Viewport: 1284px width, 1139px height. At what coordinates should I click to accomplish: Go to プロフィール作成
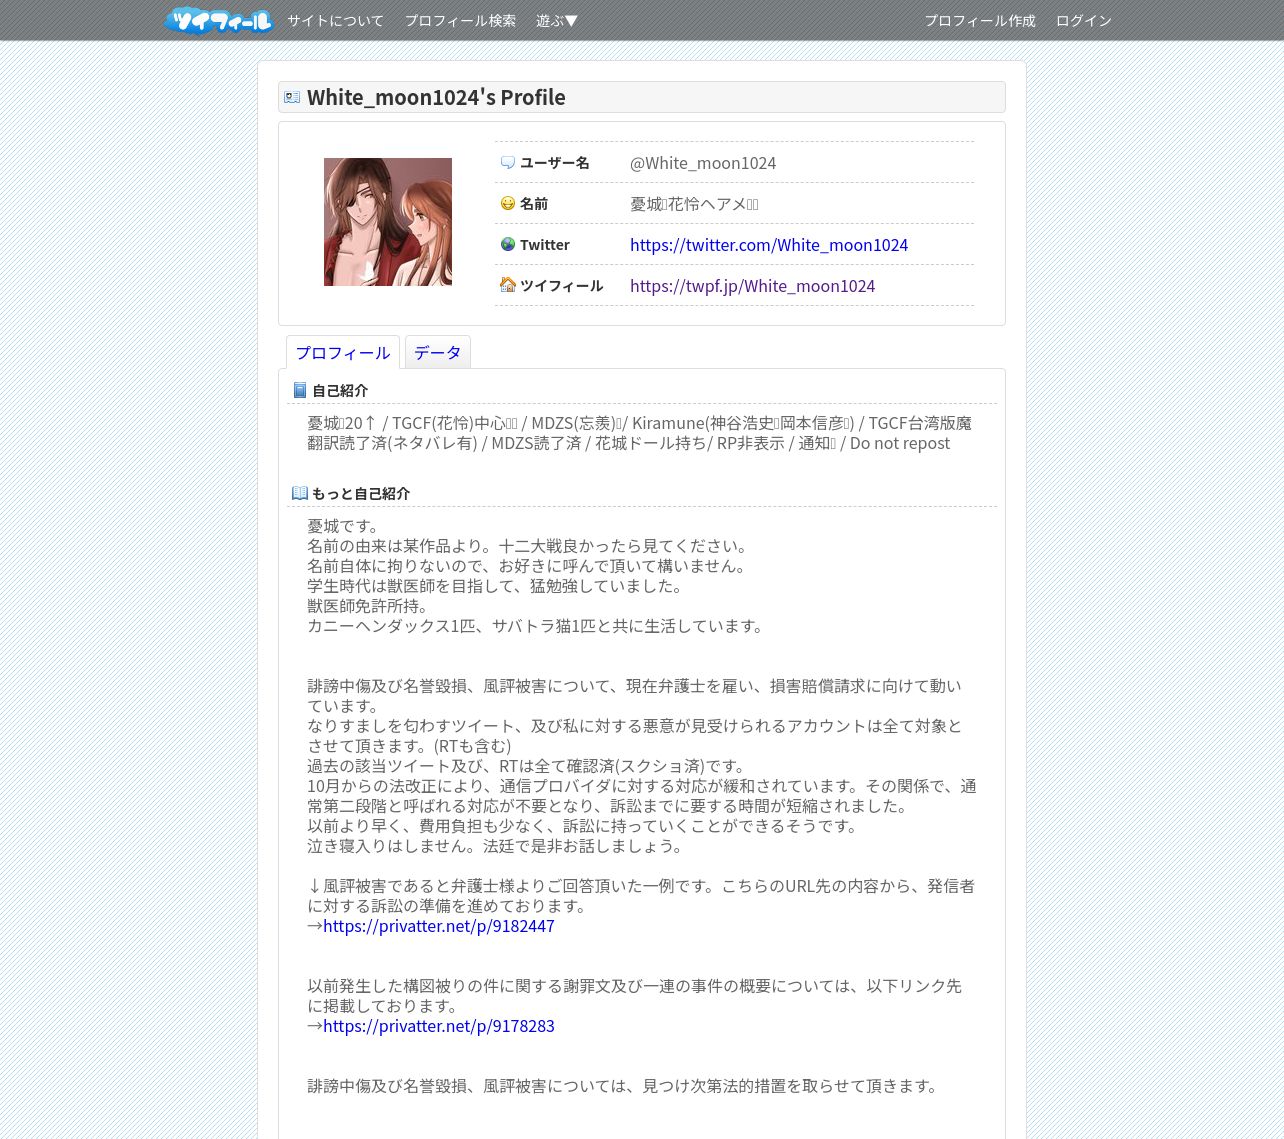click(x=980, y=20)
